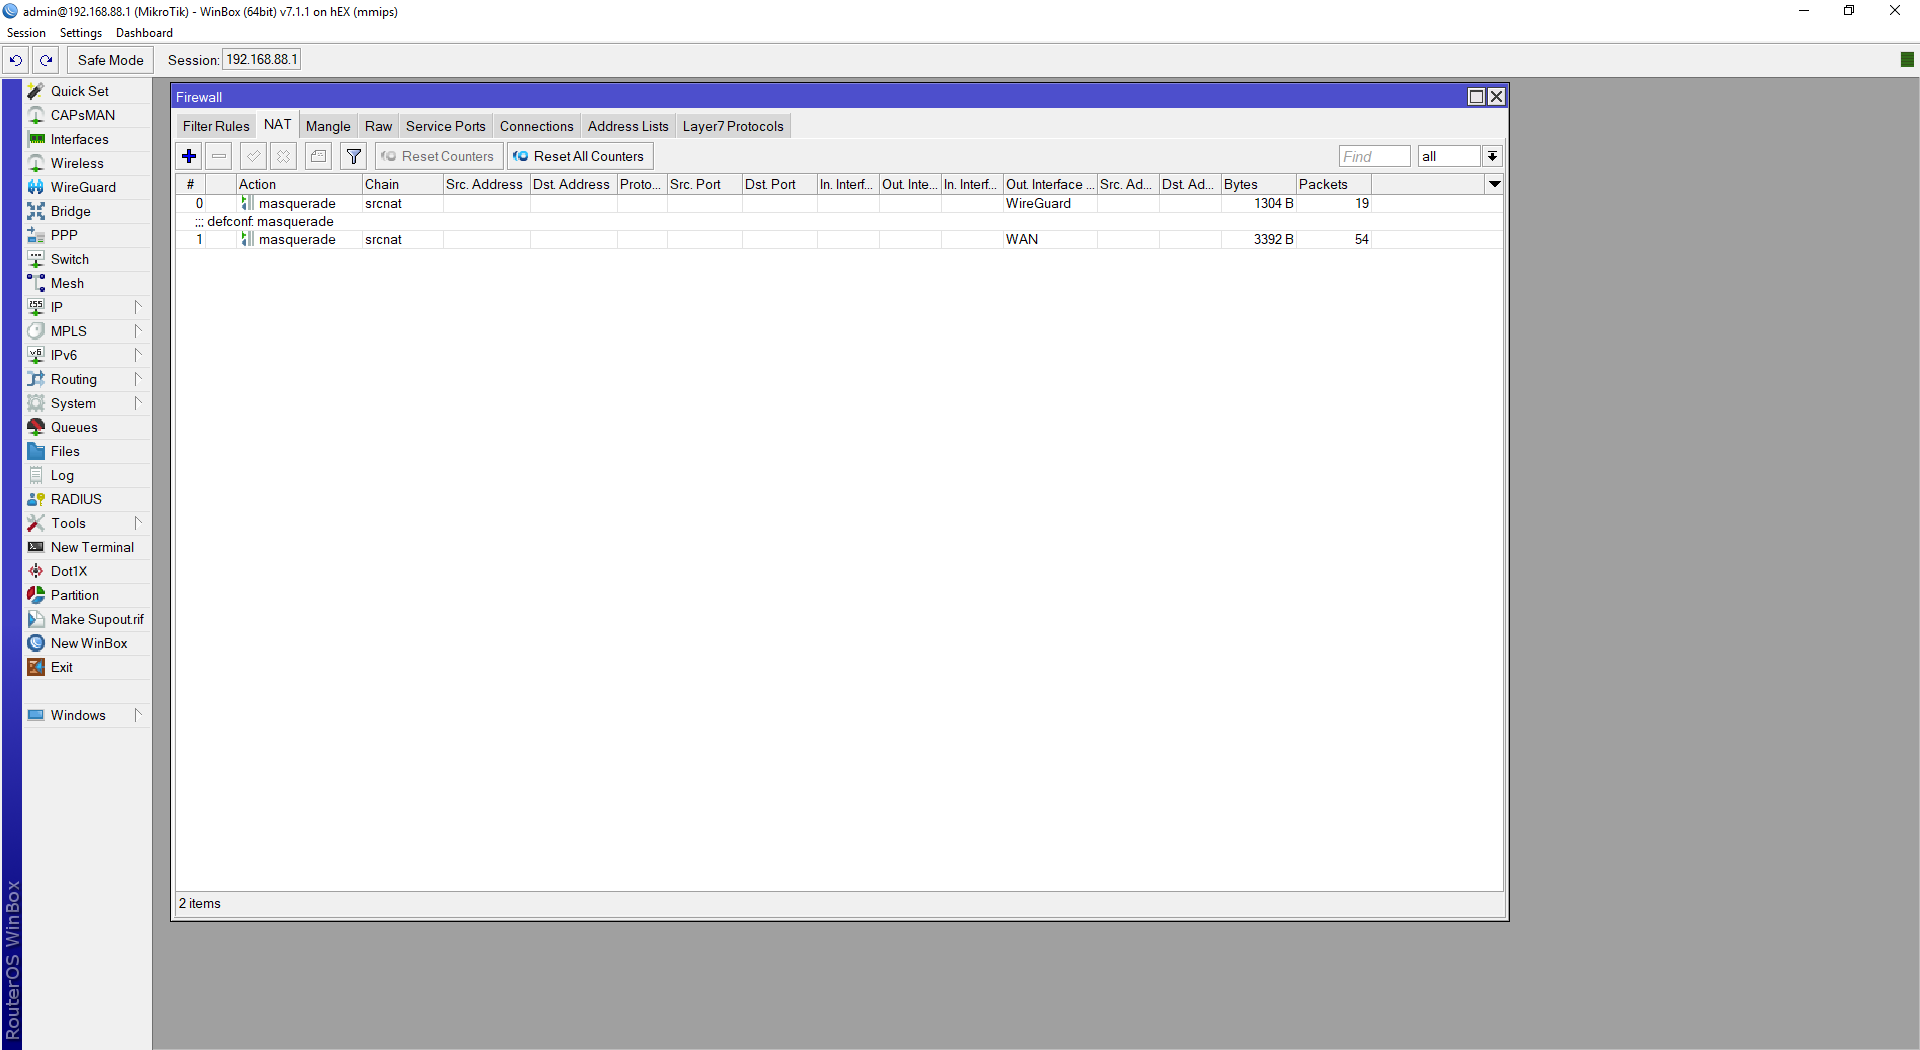Screen dimensions: 1920x1050
Task: Open Quick Set from sidebar
Action: 87,91
